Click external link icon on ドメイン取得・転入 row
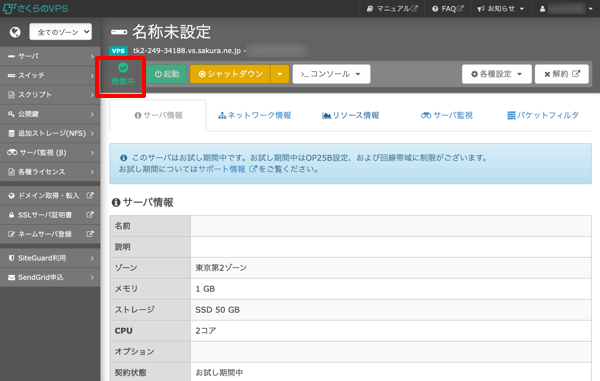The width and height of the screenshot is (600, 381). 90,195
